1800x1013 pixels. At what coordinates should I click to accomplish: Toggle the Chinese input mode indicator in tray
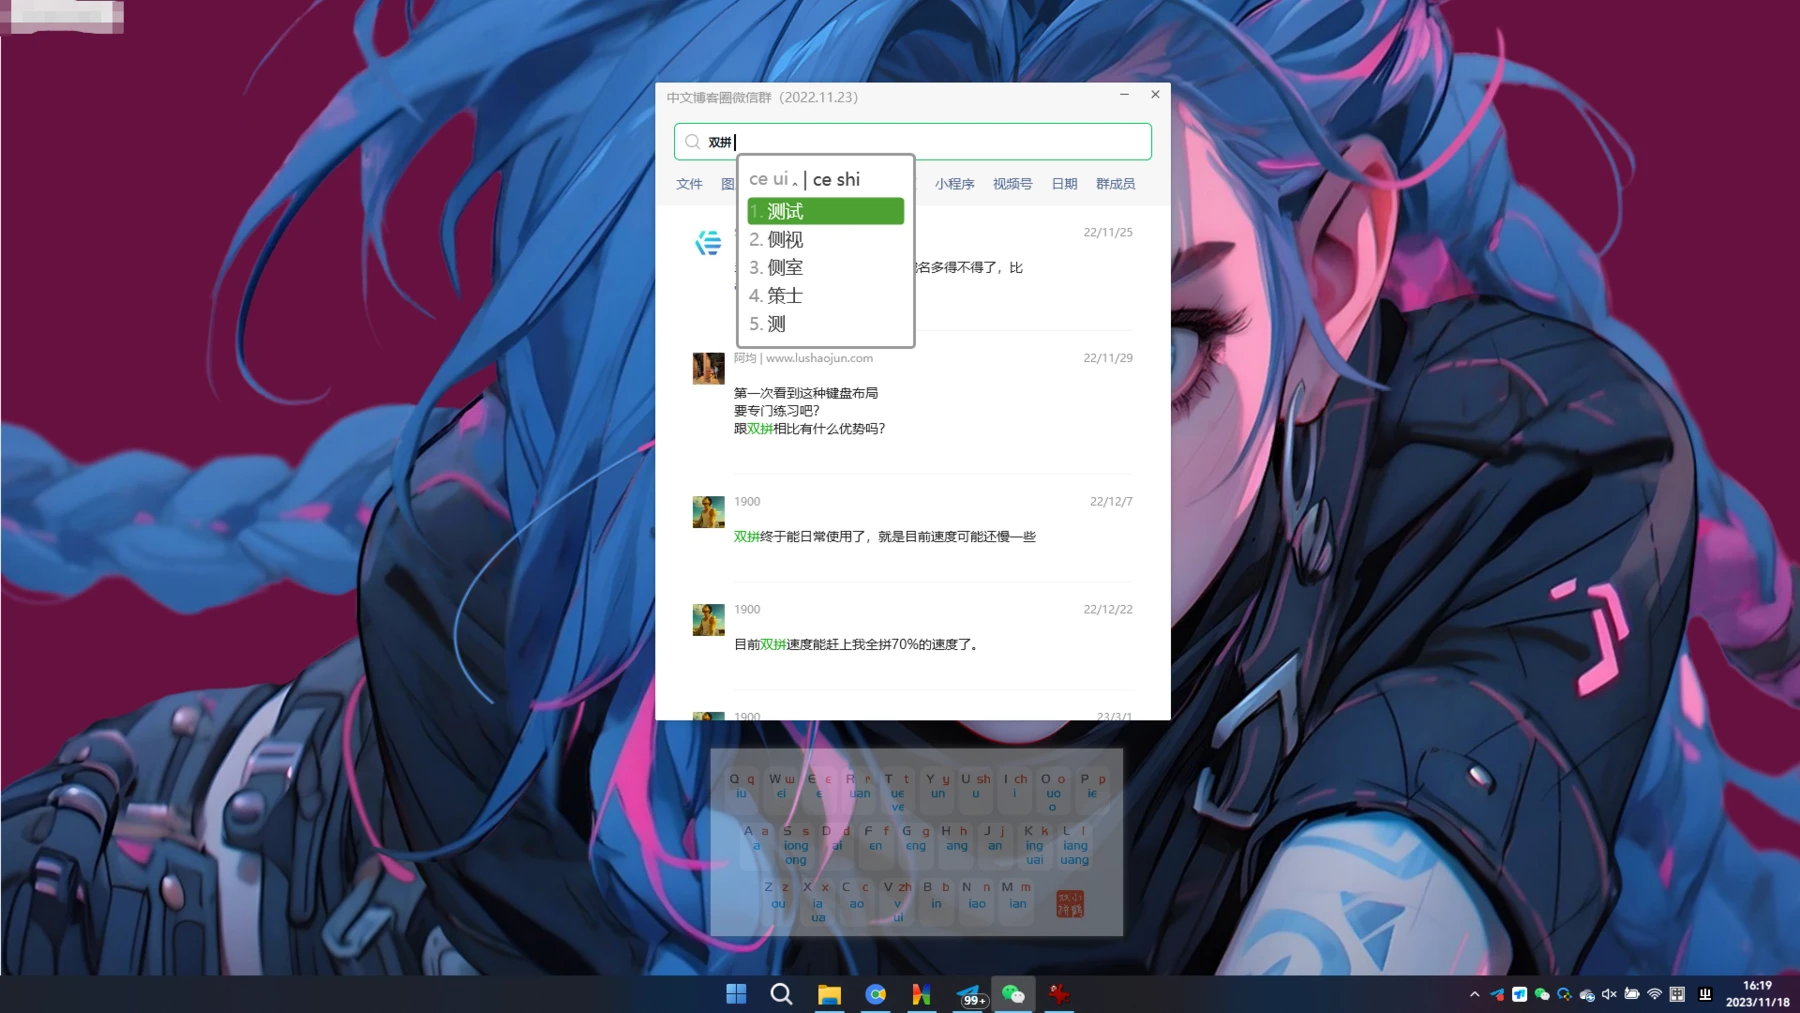1677,994
